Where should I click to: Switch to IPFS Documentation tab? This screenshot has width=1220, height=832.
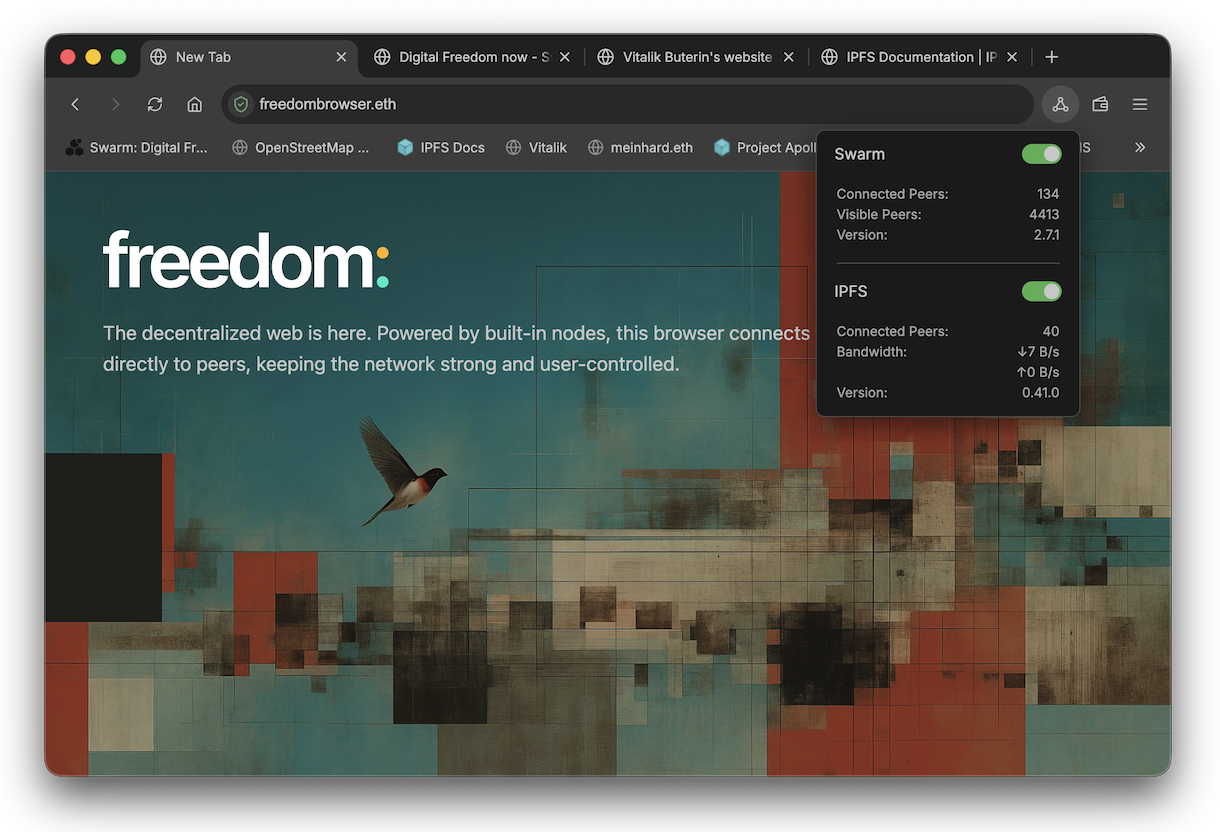[920, 57]
